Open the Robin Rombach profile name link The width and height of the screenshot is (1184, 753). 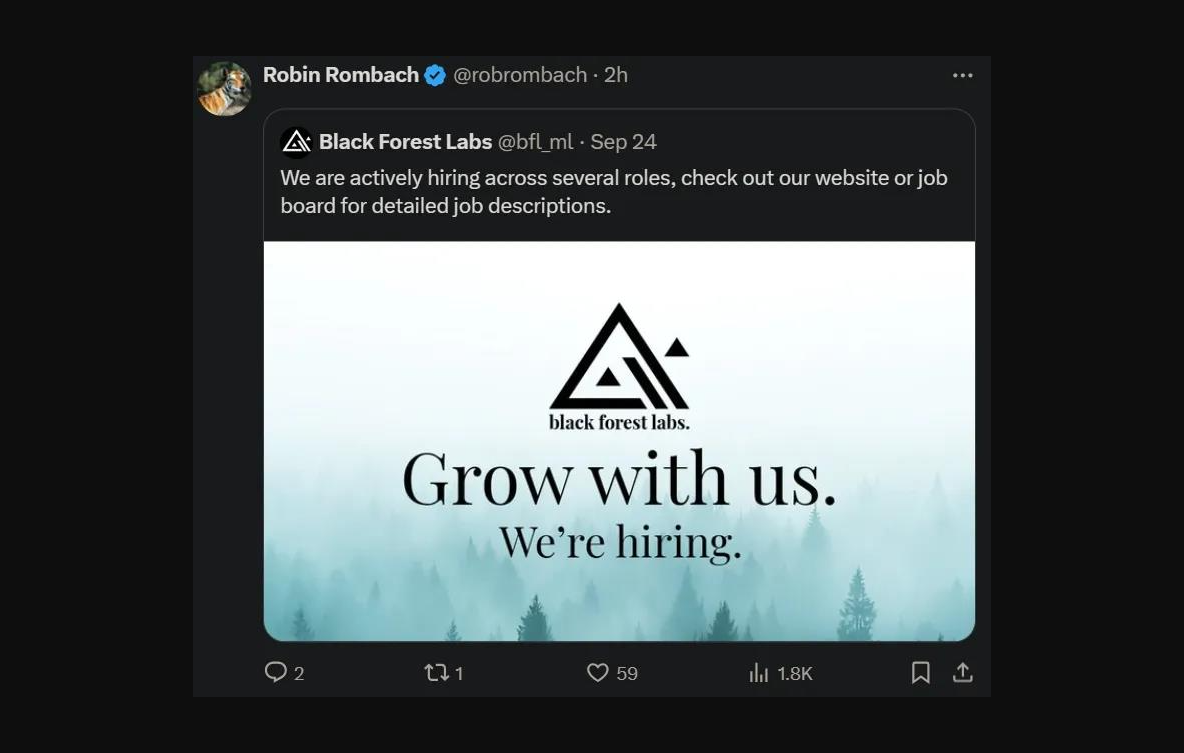pos(340,75)
